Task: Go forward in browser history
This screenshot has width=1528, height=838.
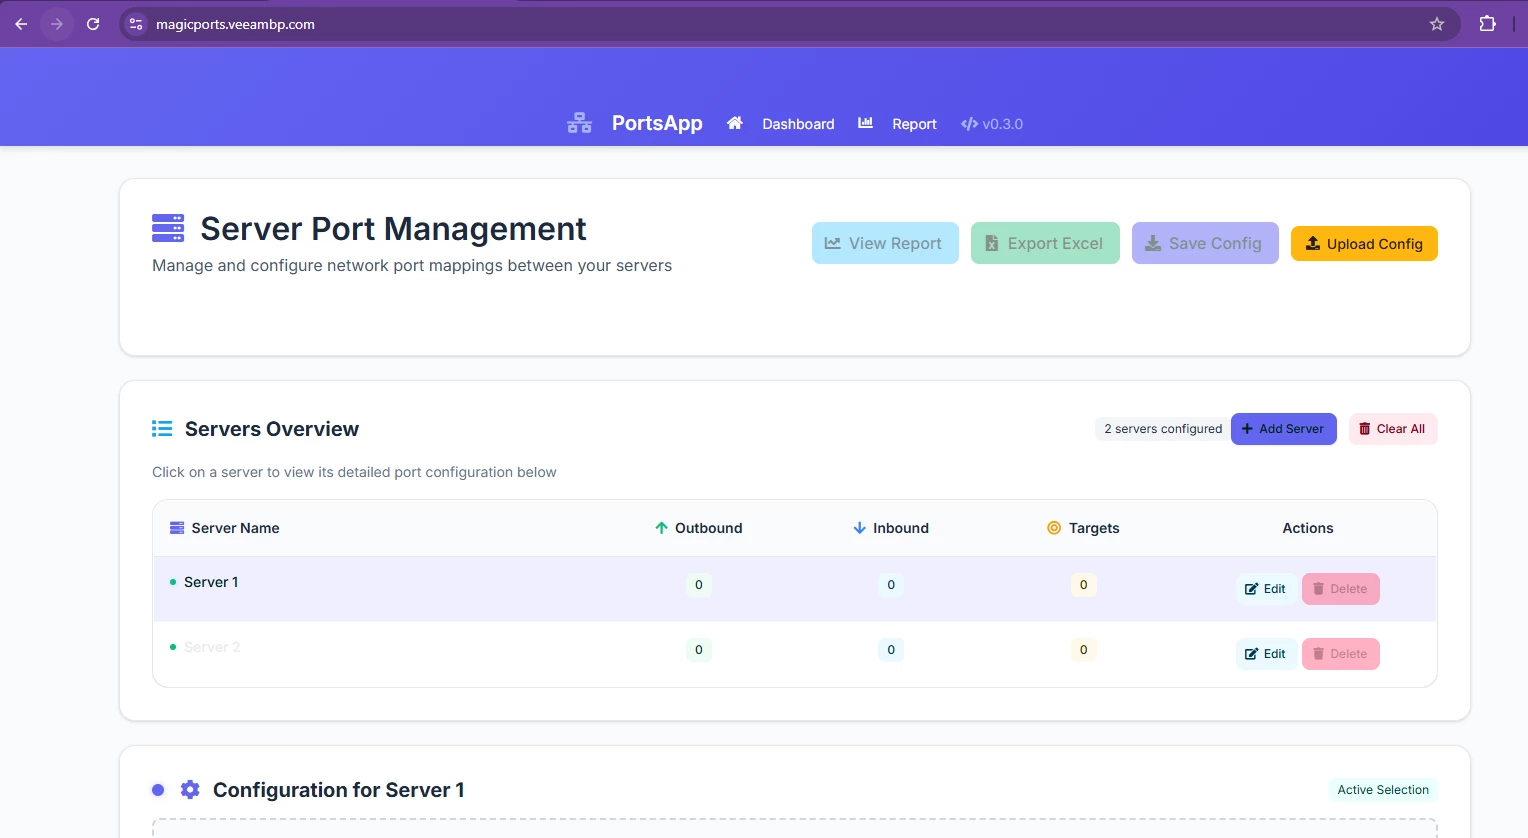Action: (x=57, y=24)
